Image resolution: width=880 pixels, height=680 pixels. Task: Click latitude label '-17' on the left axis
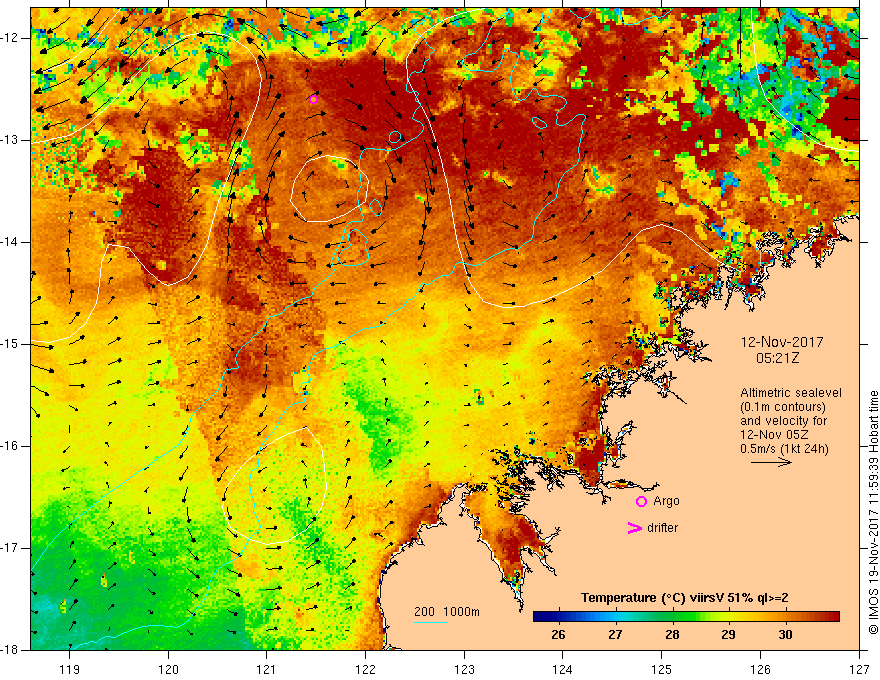pos(10,548)
